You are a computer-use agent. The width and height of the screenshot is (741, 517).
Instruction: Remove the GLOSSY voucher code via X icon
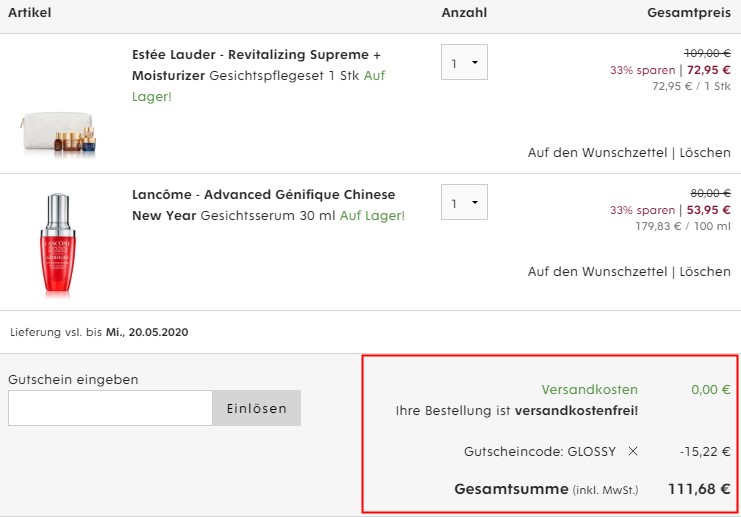[633, 451]
